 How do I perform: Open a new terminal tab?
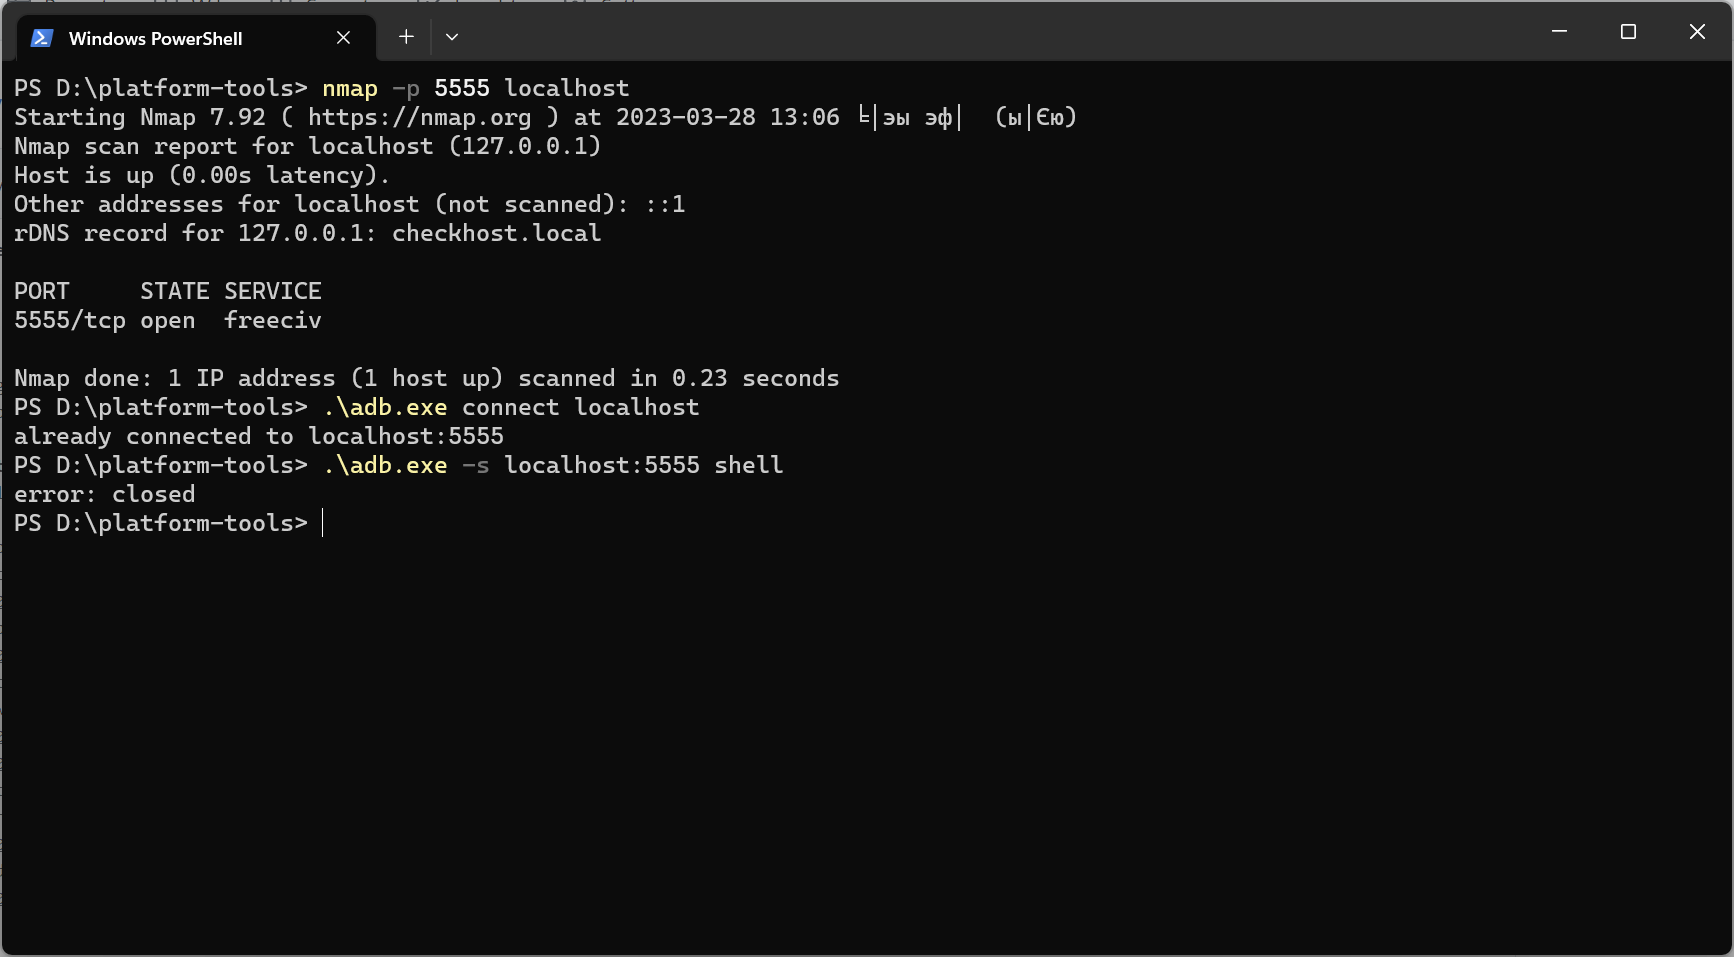406,37
